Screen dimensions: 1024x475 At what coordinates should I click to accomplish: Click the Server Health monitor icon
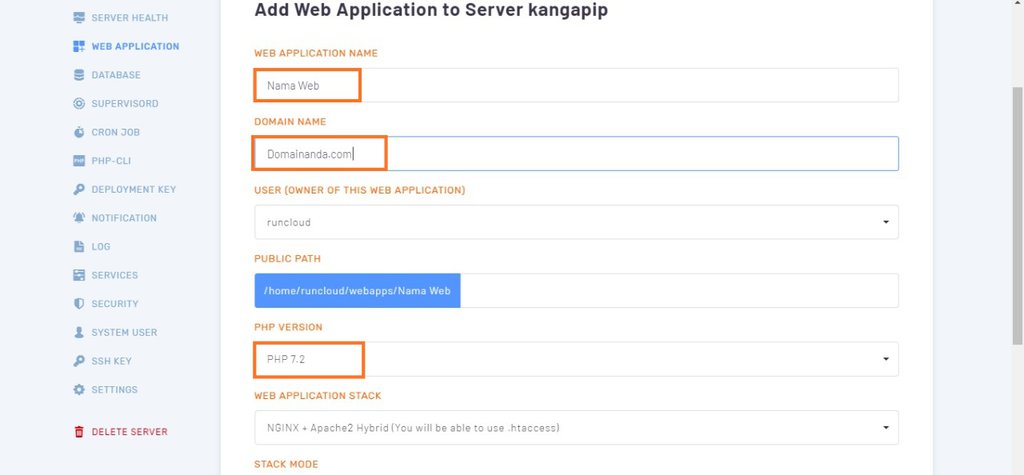(79, 18)
